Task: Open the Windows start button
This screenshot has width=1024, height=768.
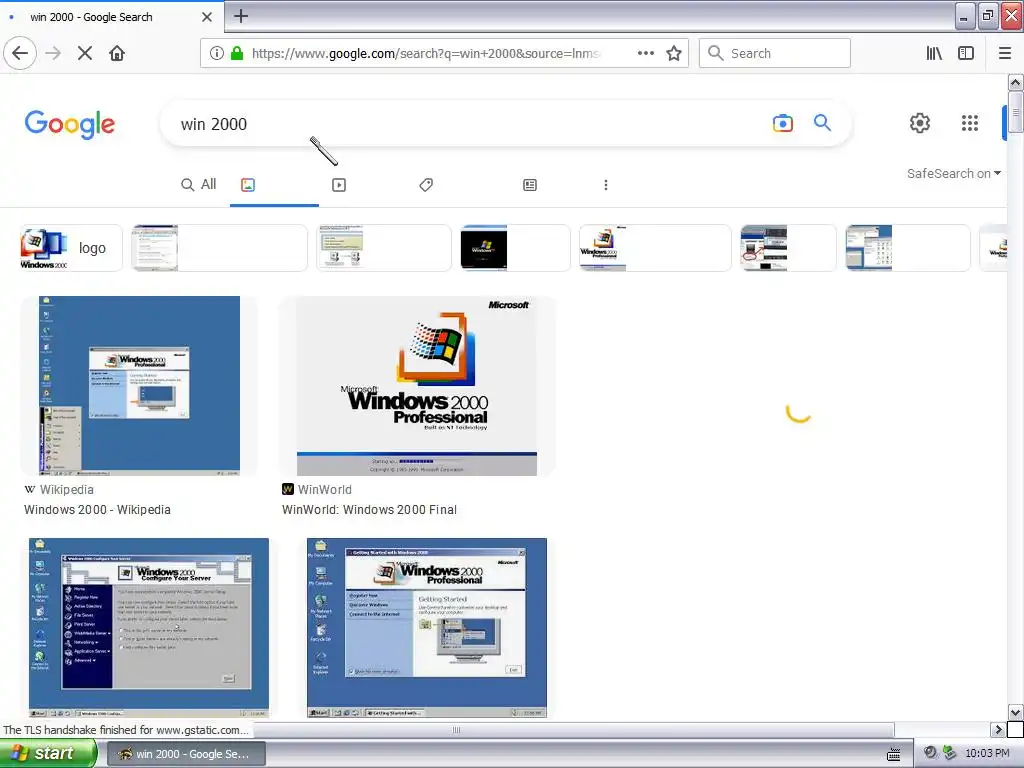Action: coord(48,753)
